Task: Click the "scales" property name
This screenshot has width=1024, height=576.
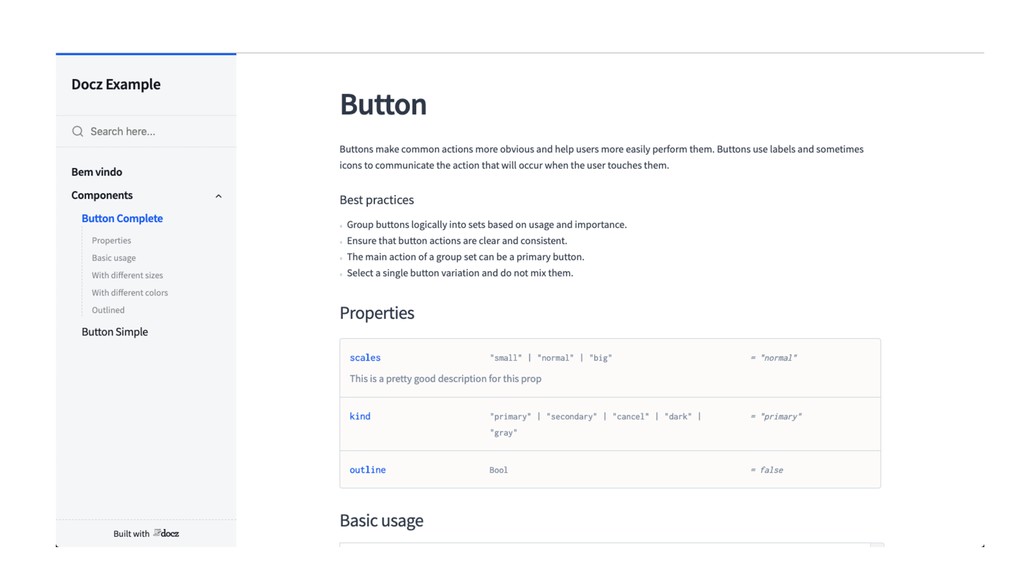Action: pyautogui.click(x=365, y=357)
